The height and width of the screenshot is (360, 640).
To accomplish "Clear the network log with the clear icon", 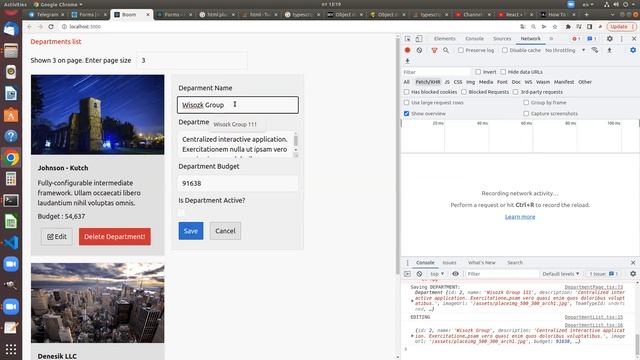I will point(419,50).
